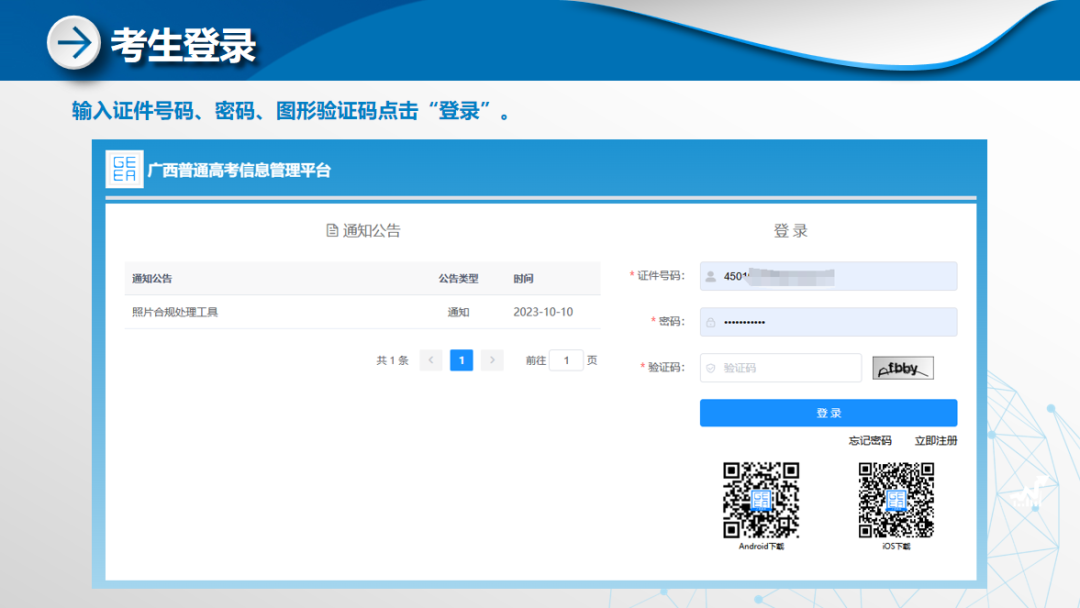Focus the 证件号码 input field
The image size is (1080, 608).
point(829,276)
